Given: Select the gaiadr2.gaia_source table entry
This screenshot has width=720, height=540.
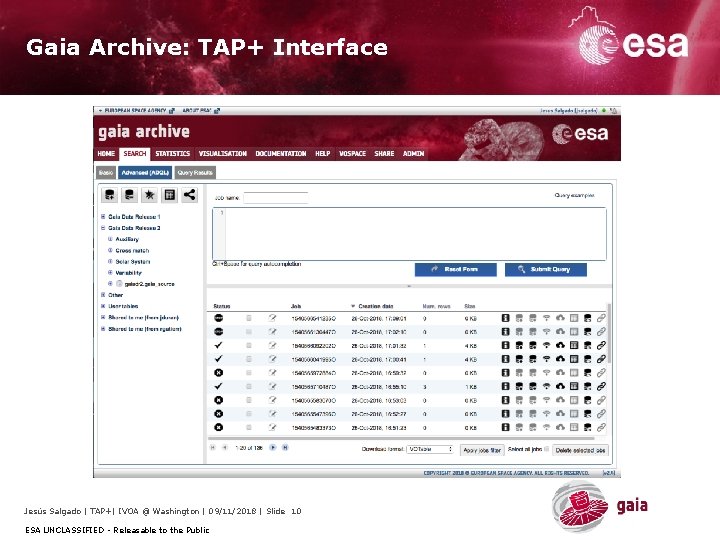Looking at the screenshot, I should pos(150,284).
